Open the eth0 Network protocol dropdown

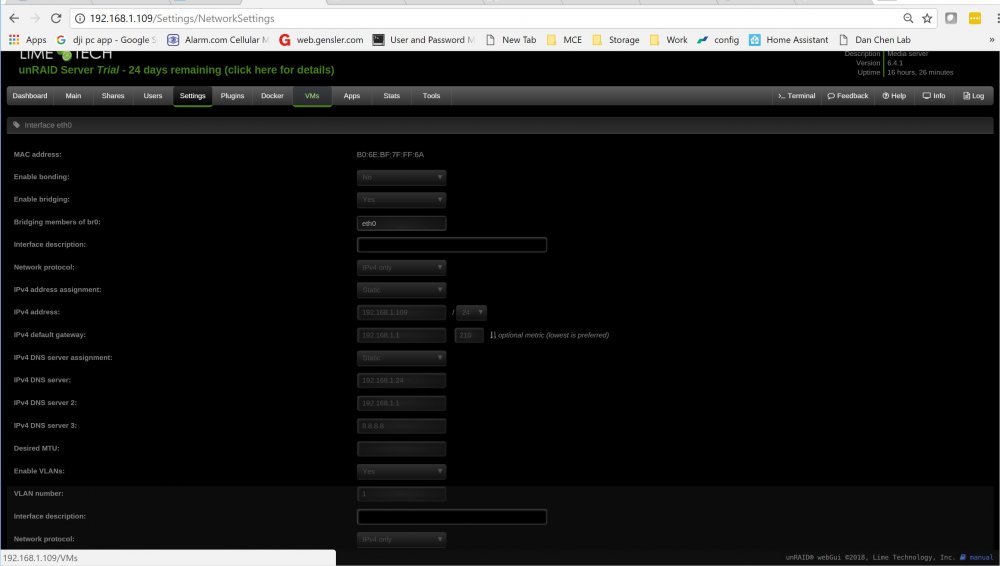tap(401, 267)
